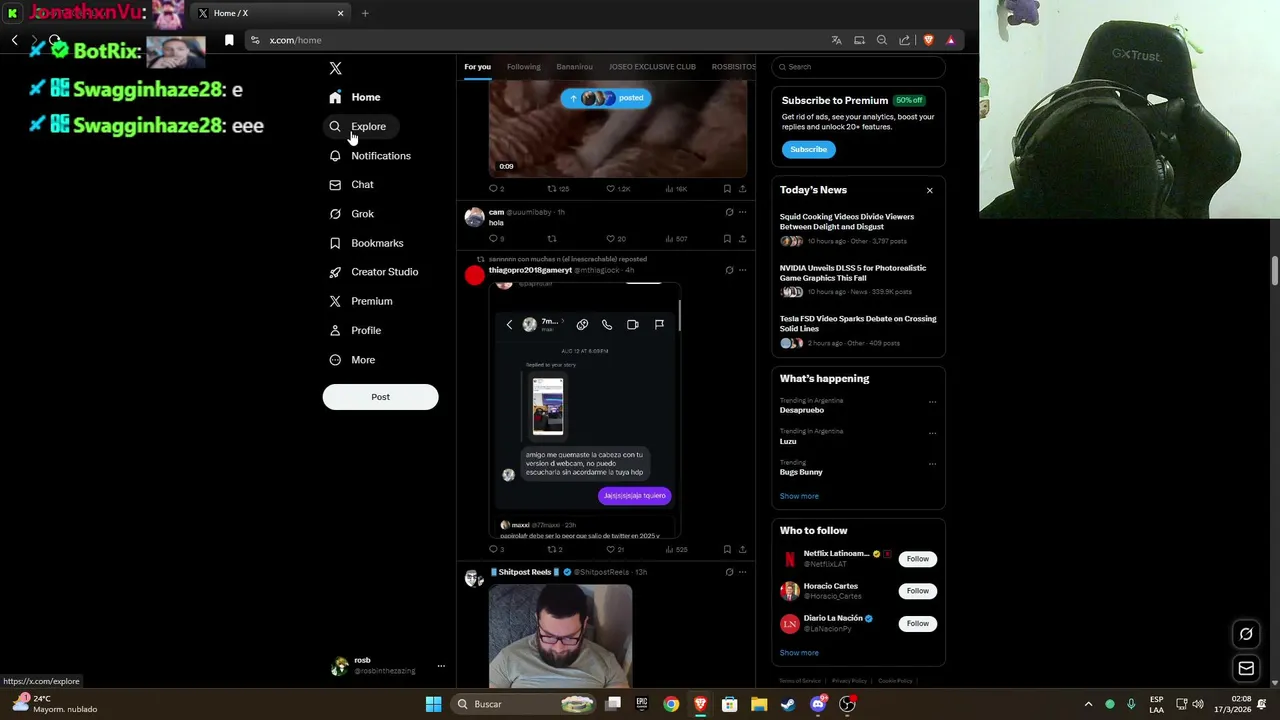Switch to the Bananirou tab
1280x720 pixels.
(574, 67)
